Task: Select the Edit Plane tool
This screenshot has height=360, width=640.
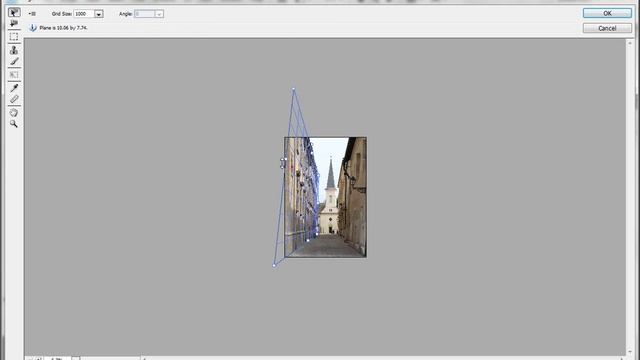Action: click(14, 13)
